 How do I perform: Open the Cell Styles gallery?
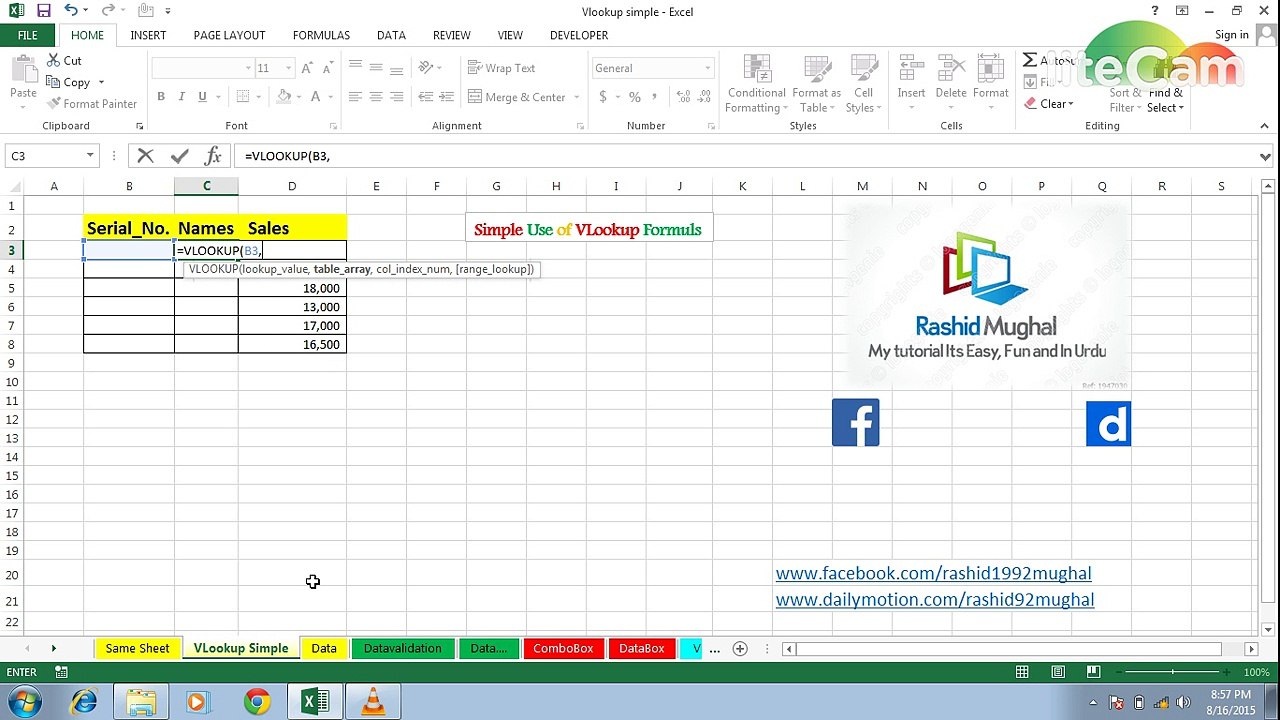click(863, 83)
